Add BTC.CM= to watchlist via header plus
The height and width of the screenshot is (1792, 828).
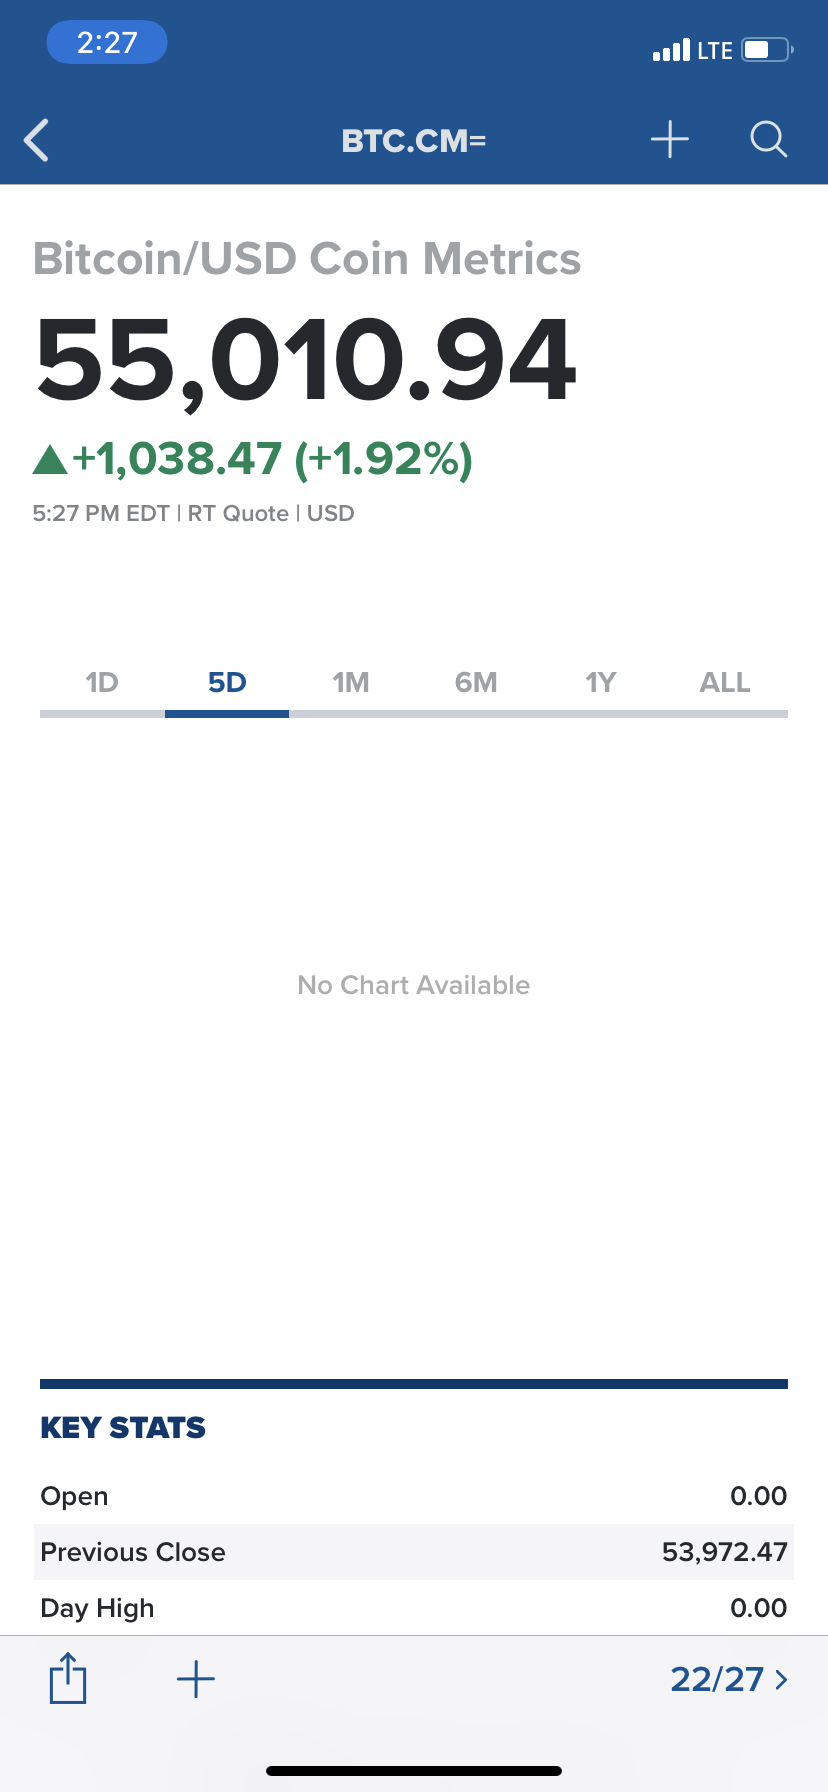[670, 139]
